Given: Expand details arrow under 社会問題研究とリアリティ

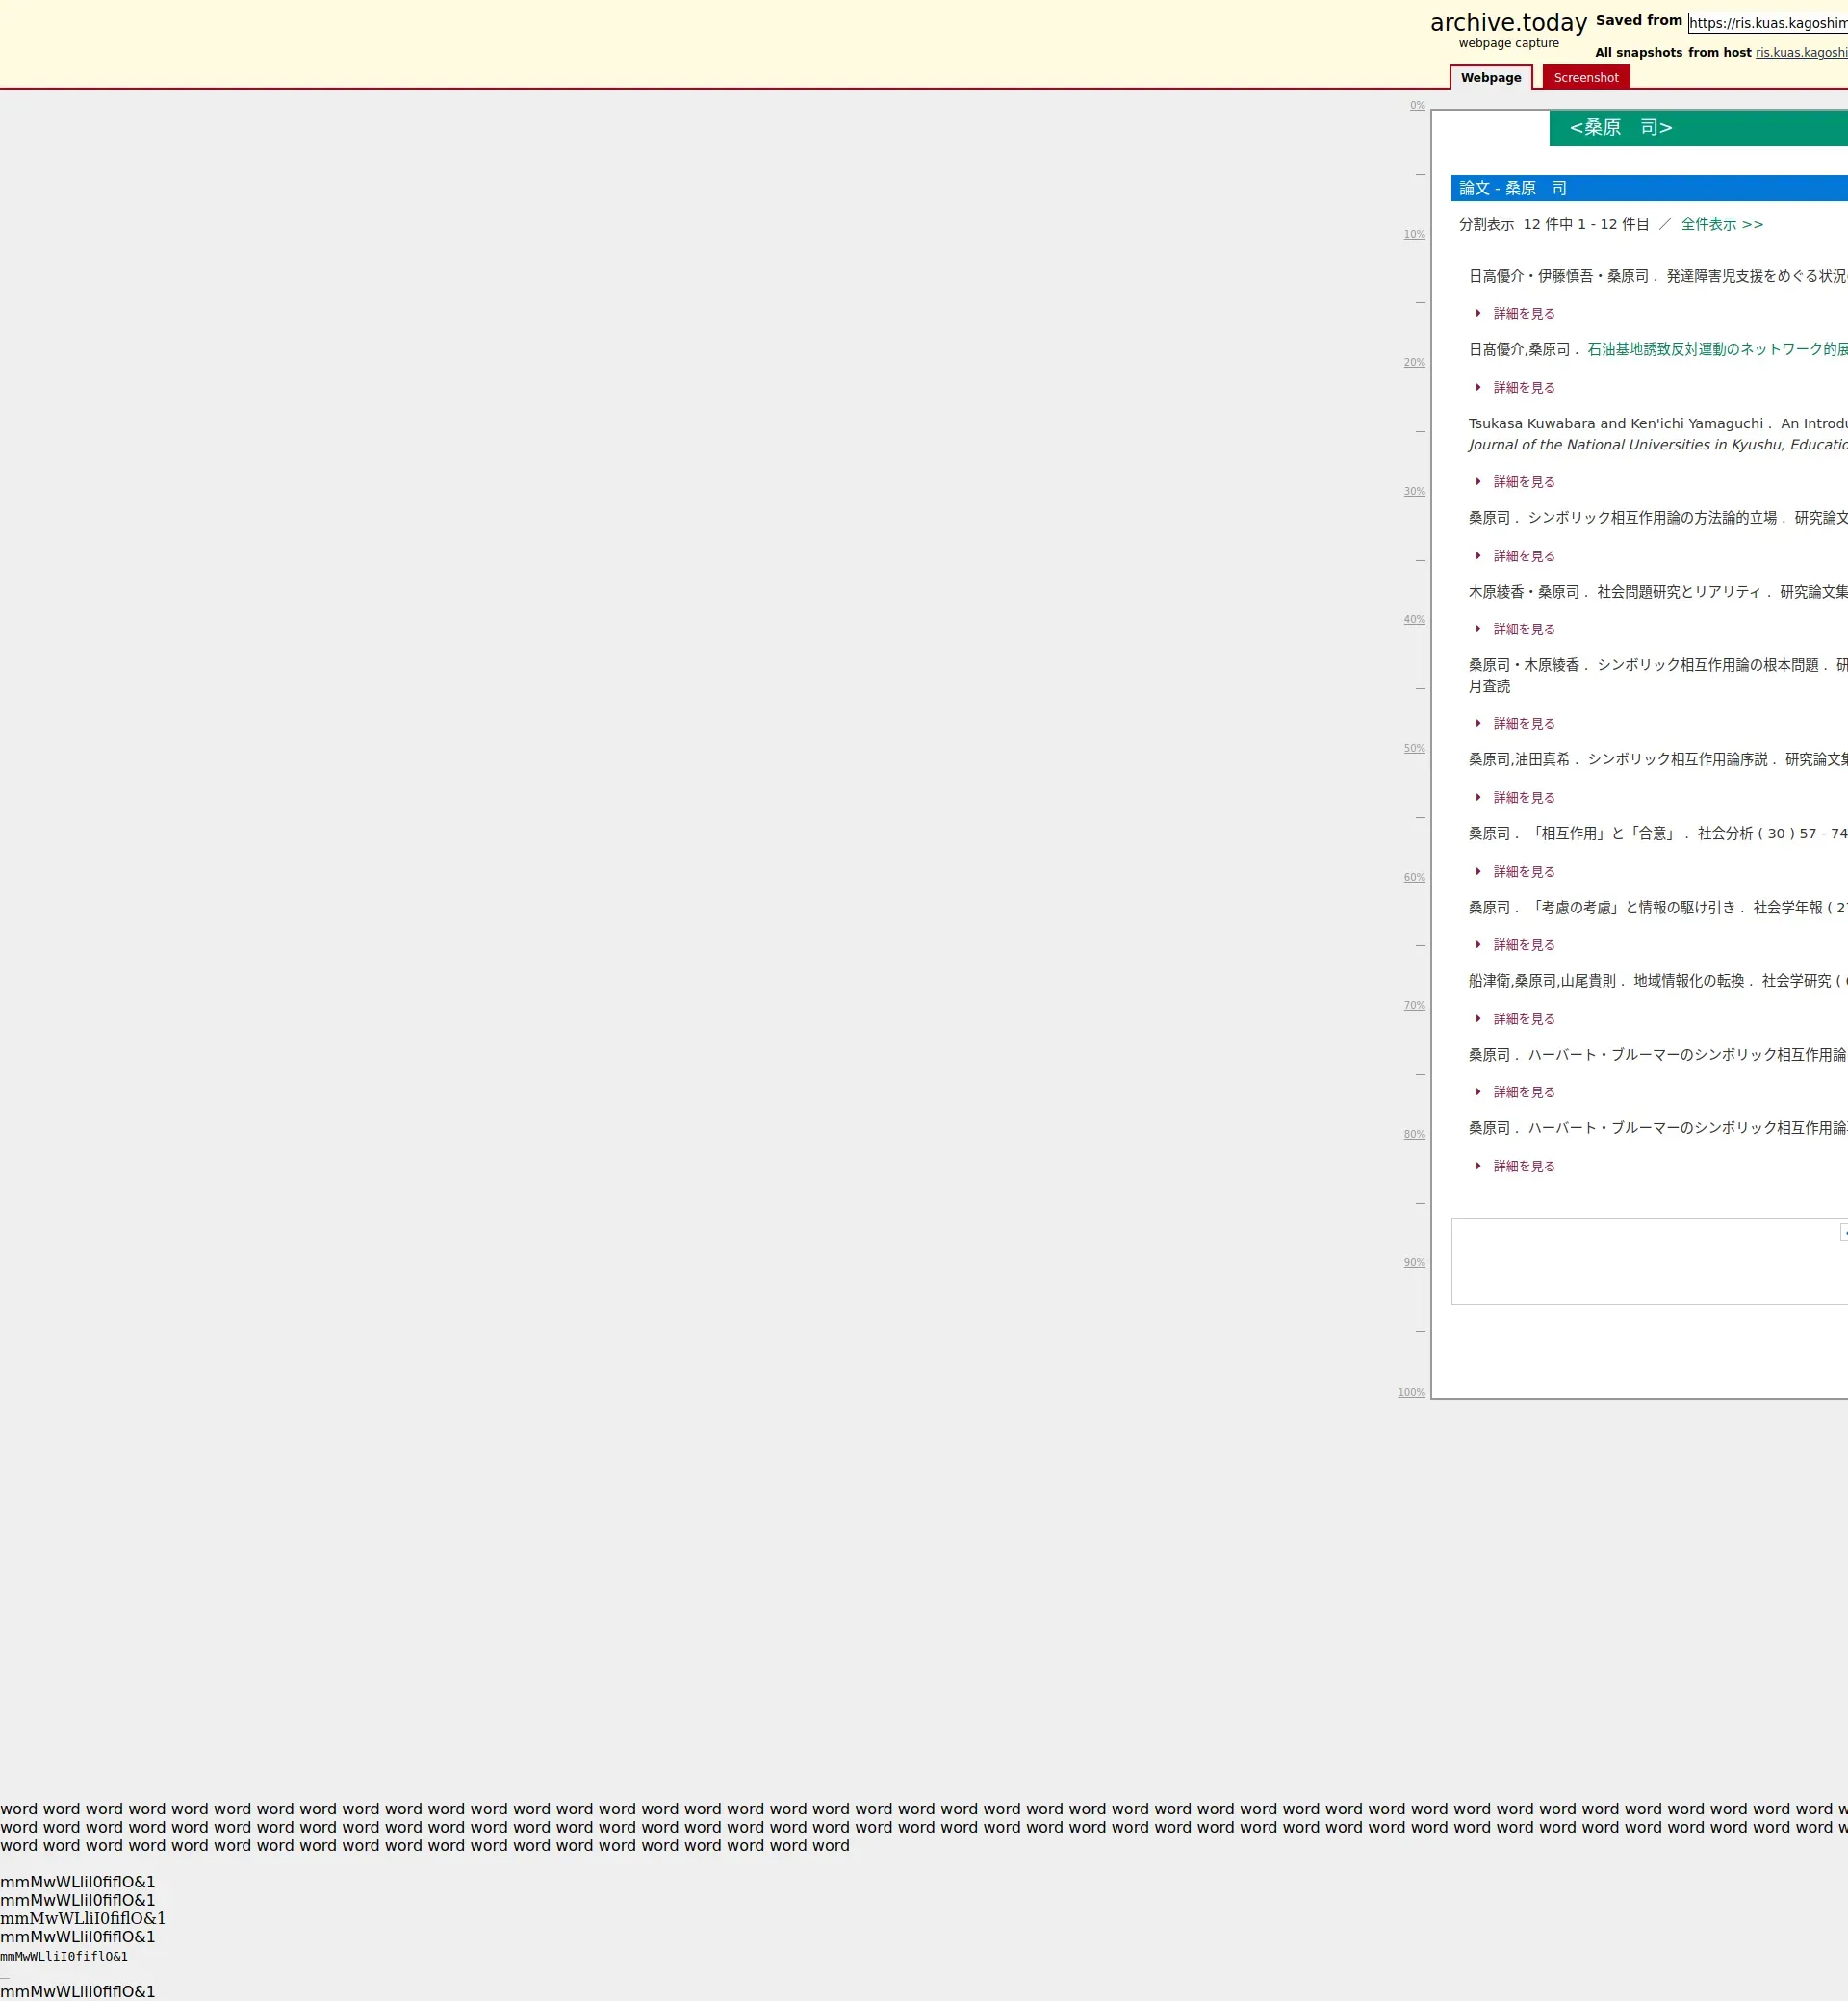Looking at the screenshot, I should (x=1478, y=629).
